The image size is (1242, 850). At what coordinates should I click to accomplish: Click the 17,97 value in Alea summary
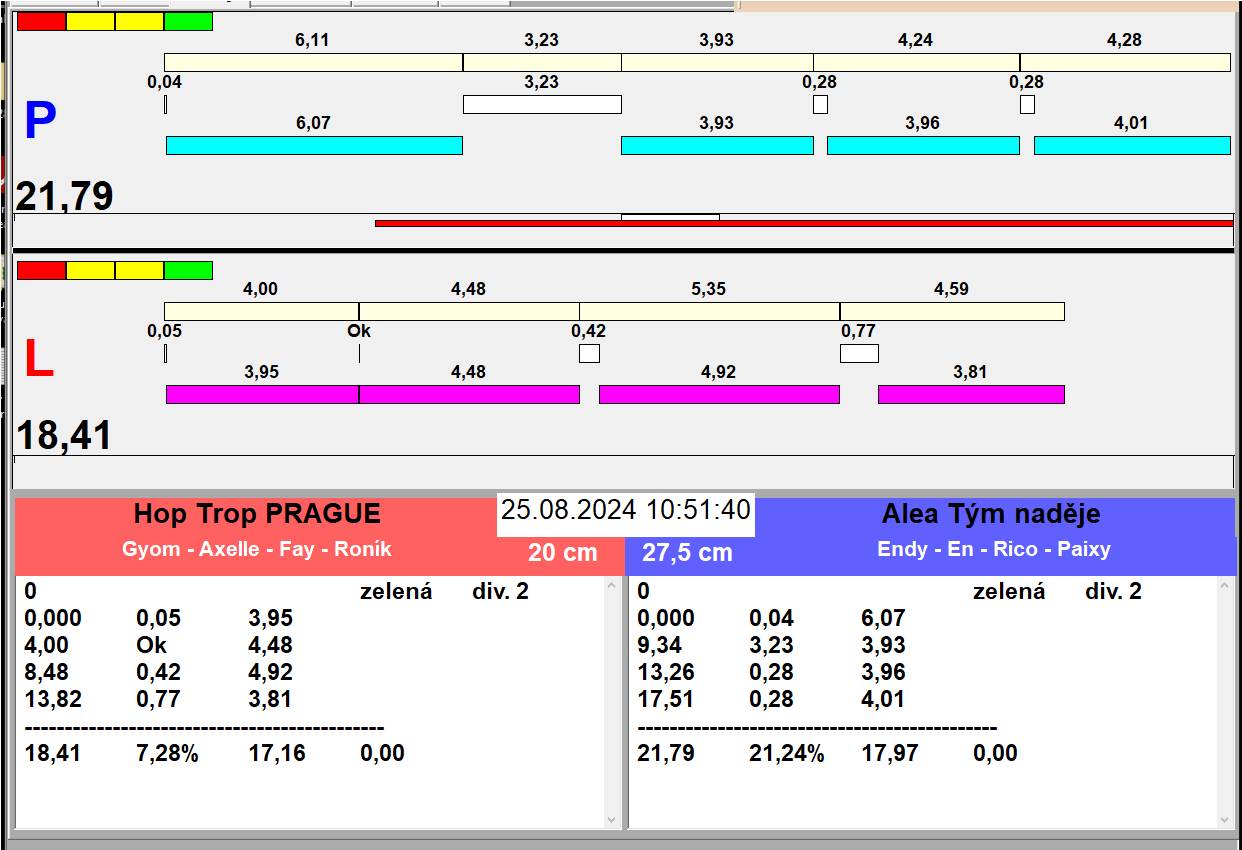tap(889, 753)
